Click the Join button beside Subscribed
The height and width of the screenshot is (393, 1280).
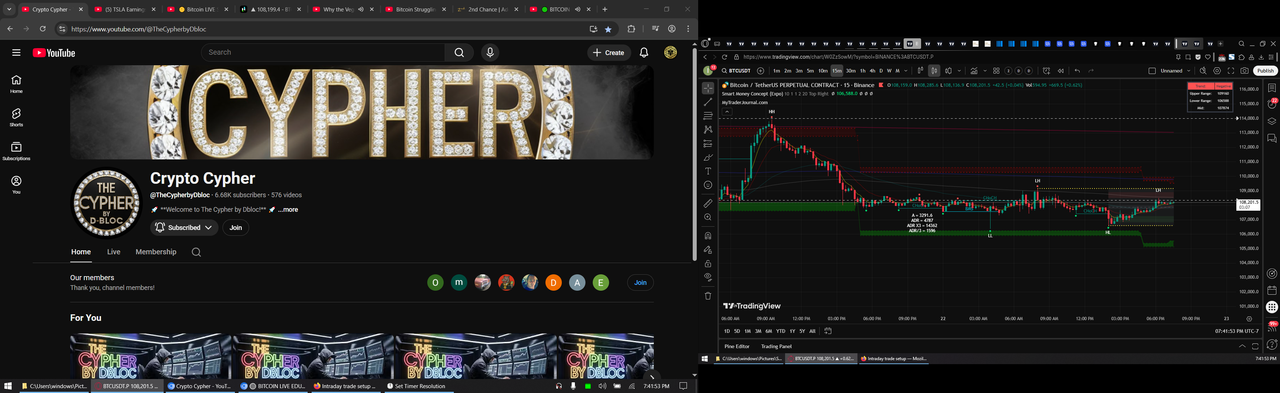tap(236, 228)
